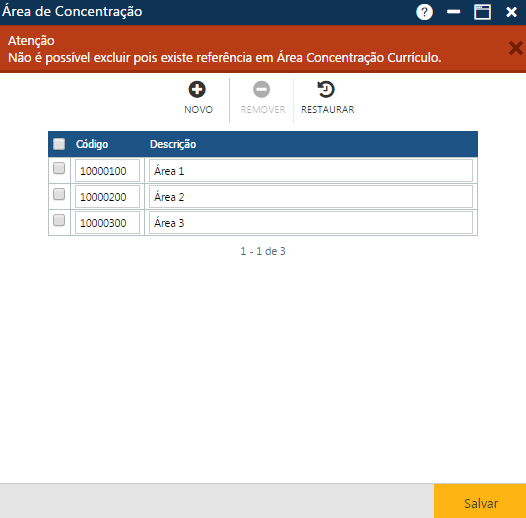Sort by the Código column header

(x=92, y=144)
